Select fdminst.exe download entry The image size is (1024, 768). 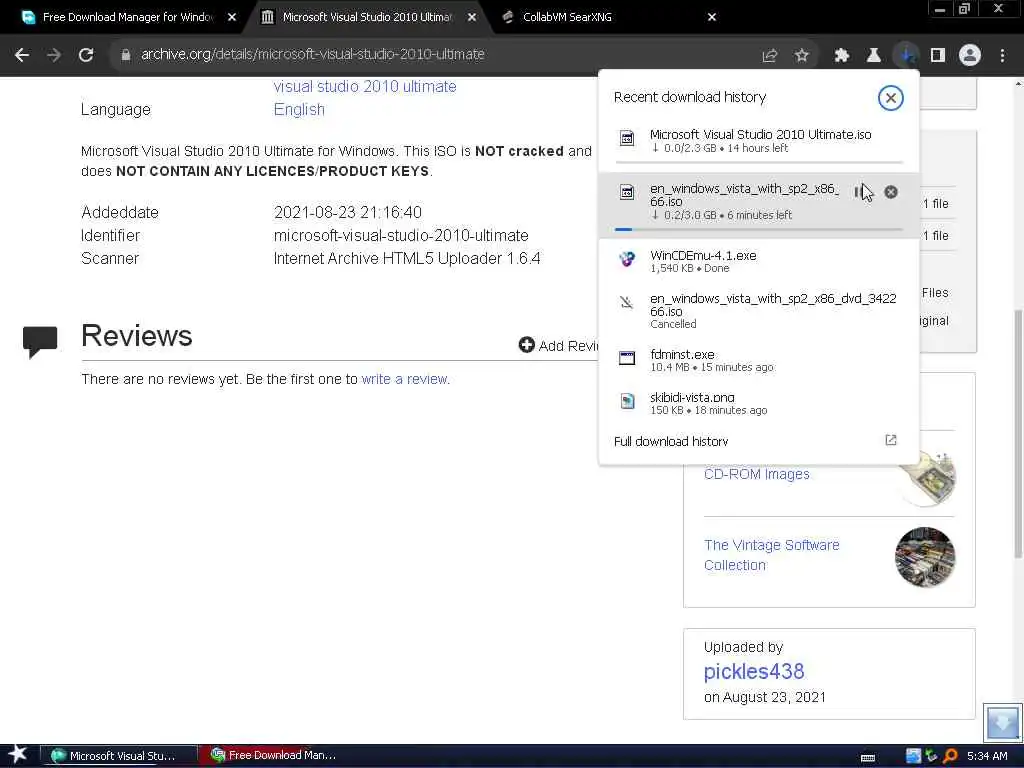click(759, 360)
